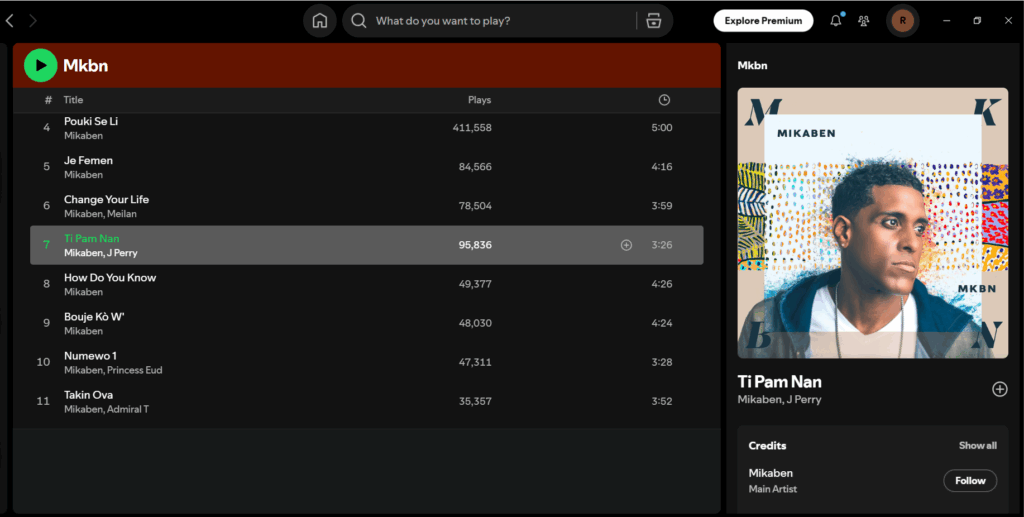Open artist 'Mikaben, Meilan' under Change Your Life
Screen dimensions: 1024x517
click(100, 214)
